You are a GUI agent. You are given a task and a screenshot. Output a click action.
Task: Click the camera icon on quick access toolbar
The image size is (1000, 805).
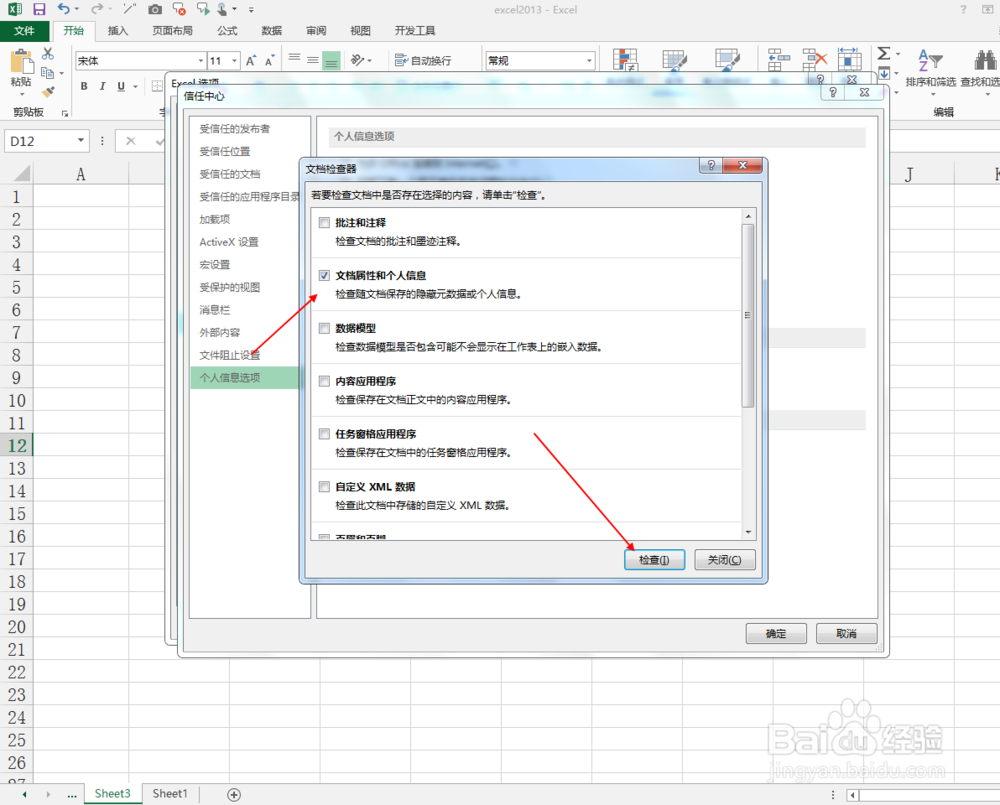155,9
